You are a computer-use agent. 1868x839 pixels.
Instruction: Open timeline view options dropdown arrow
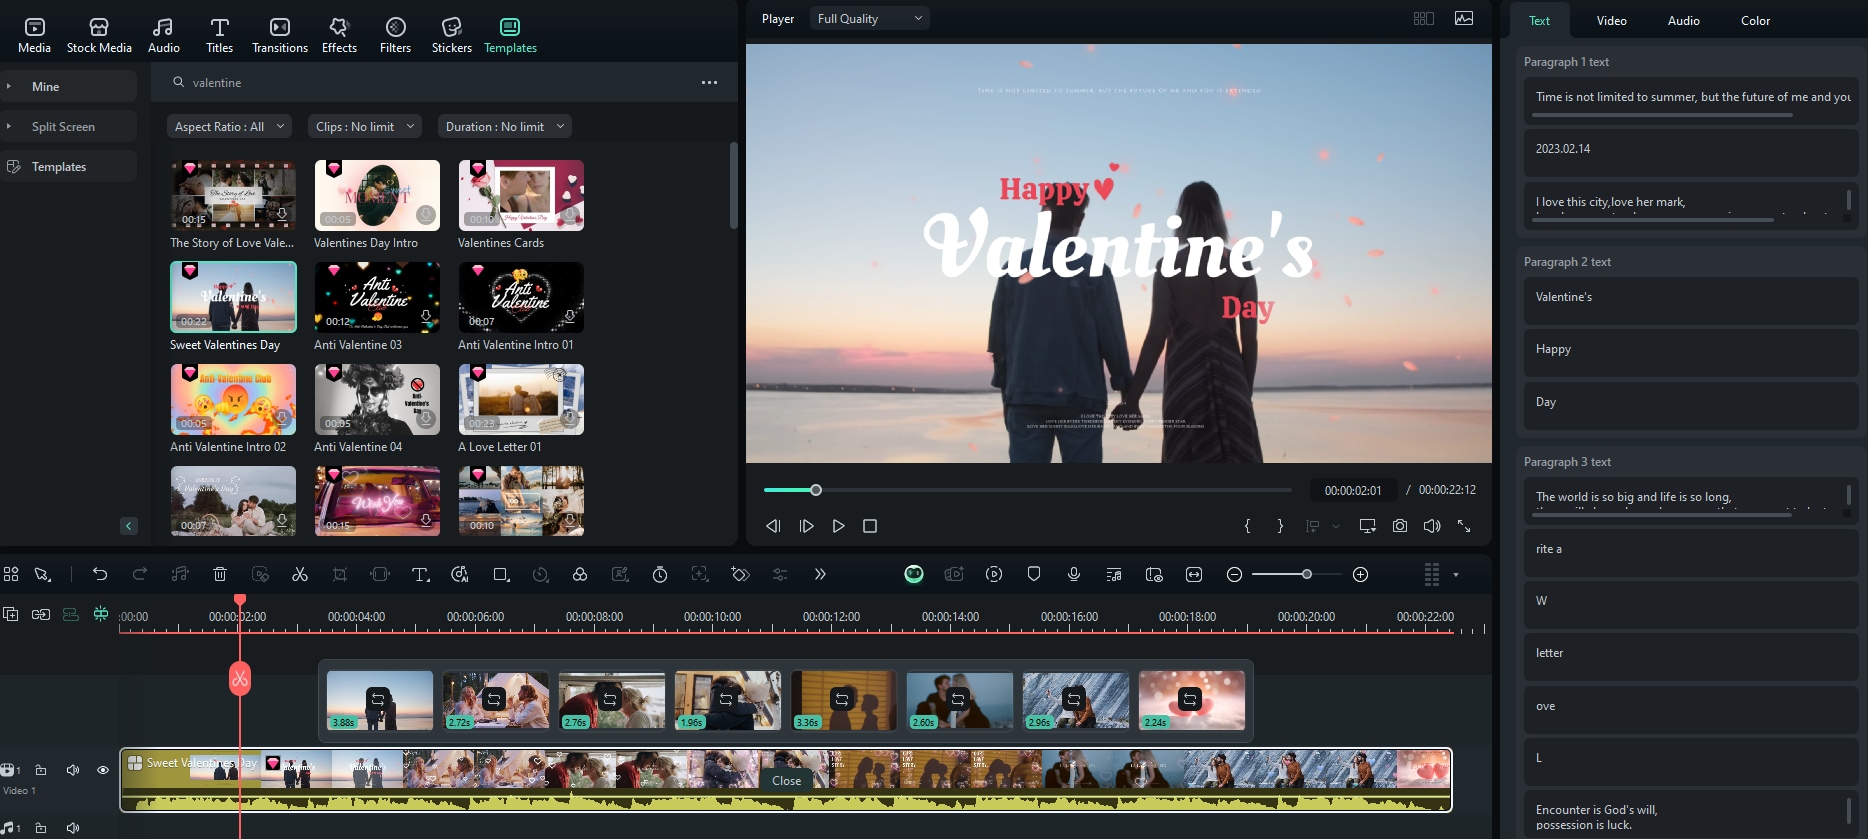tap(1456, 575)
